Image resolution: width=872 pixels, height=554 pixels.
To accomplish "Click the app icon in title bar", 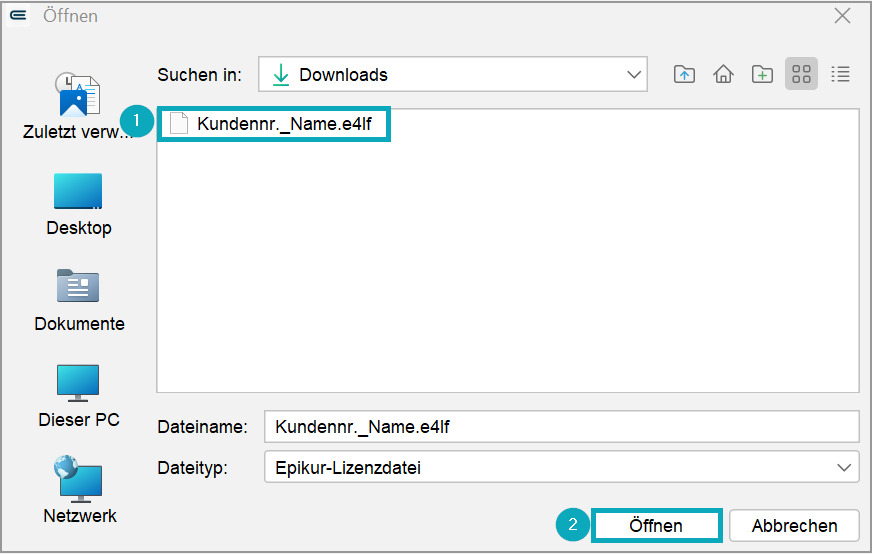I will [18, 15].
